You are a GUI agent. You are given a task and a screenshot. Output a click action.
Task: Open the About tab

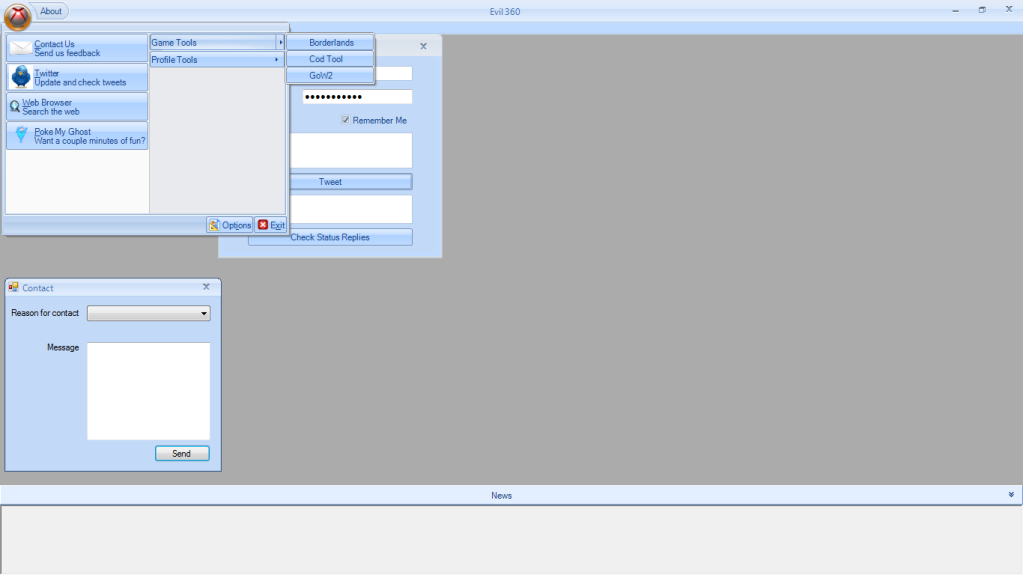pyautogui.click(x=50, y=11)
